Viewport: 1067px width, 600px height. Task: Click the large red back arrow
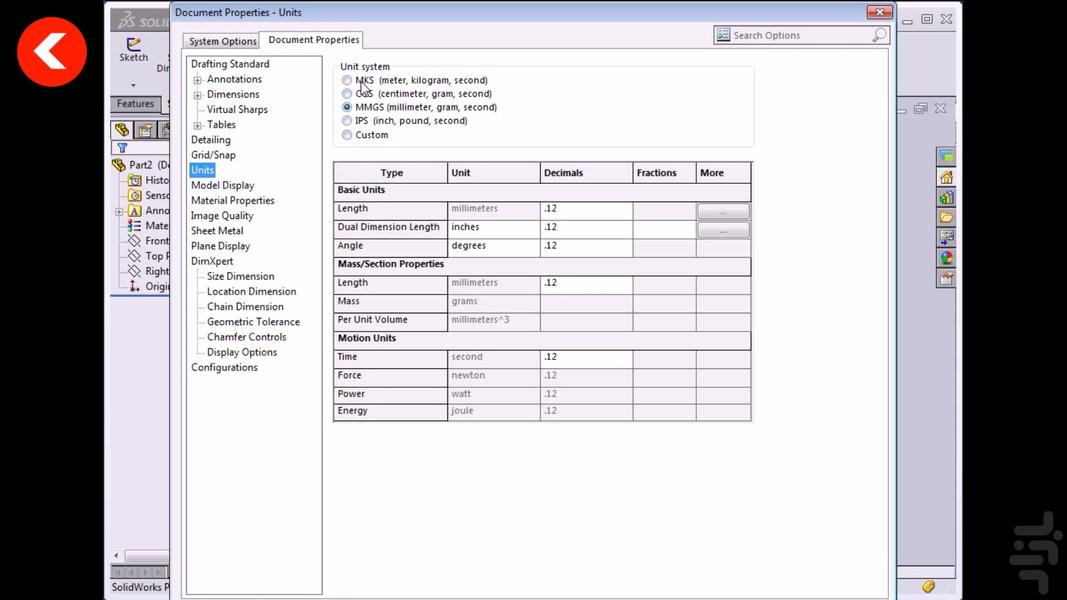(51, 51)
